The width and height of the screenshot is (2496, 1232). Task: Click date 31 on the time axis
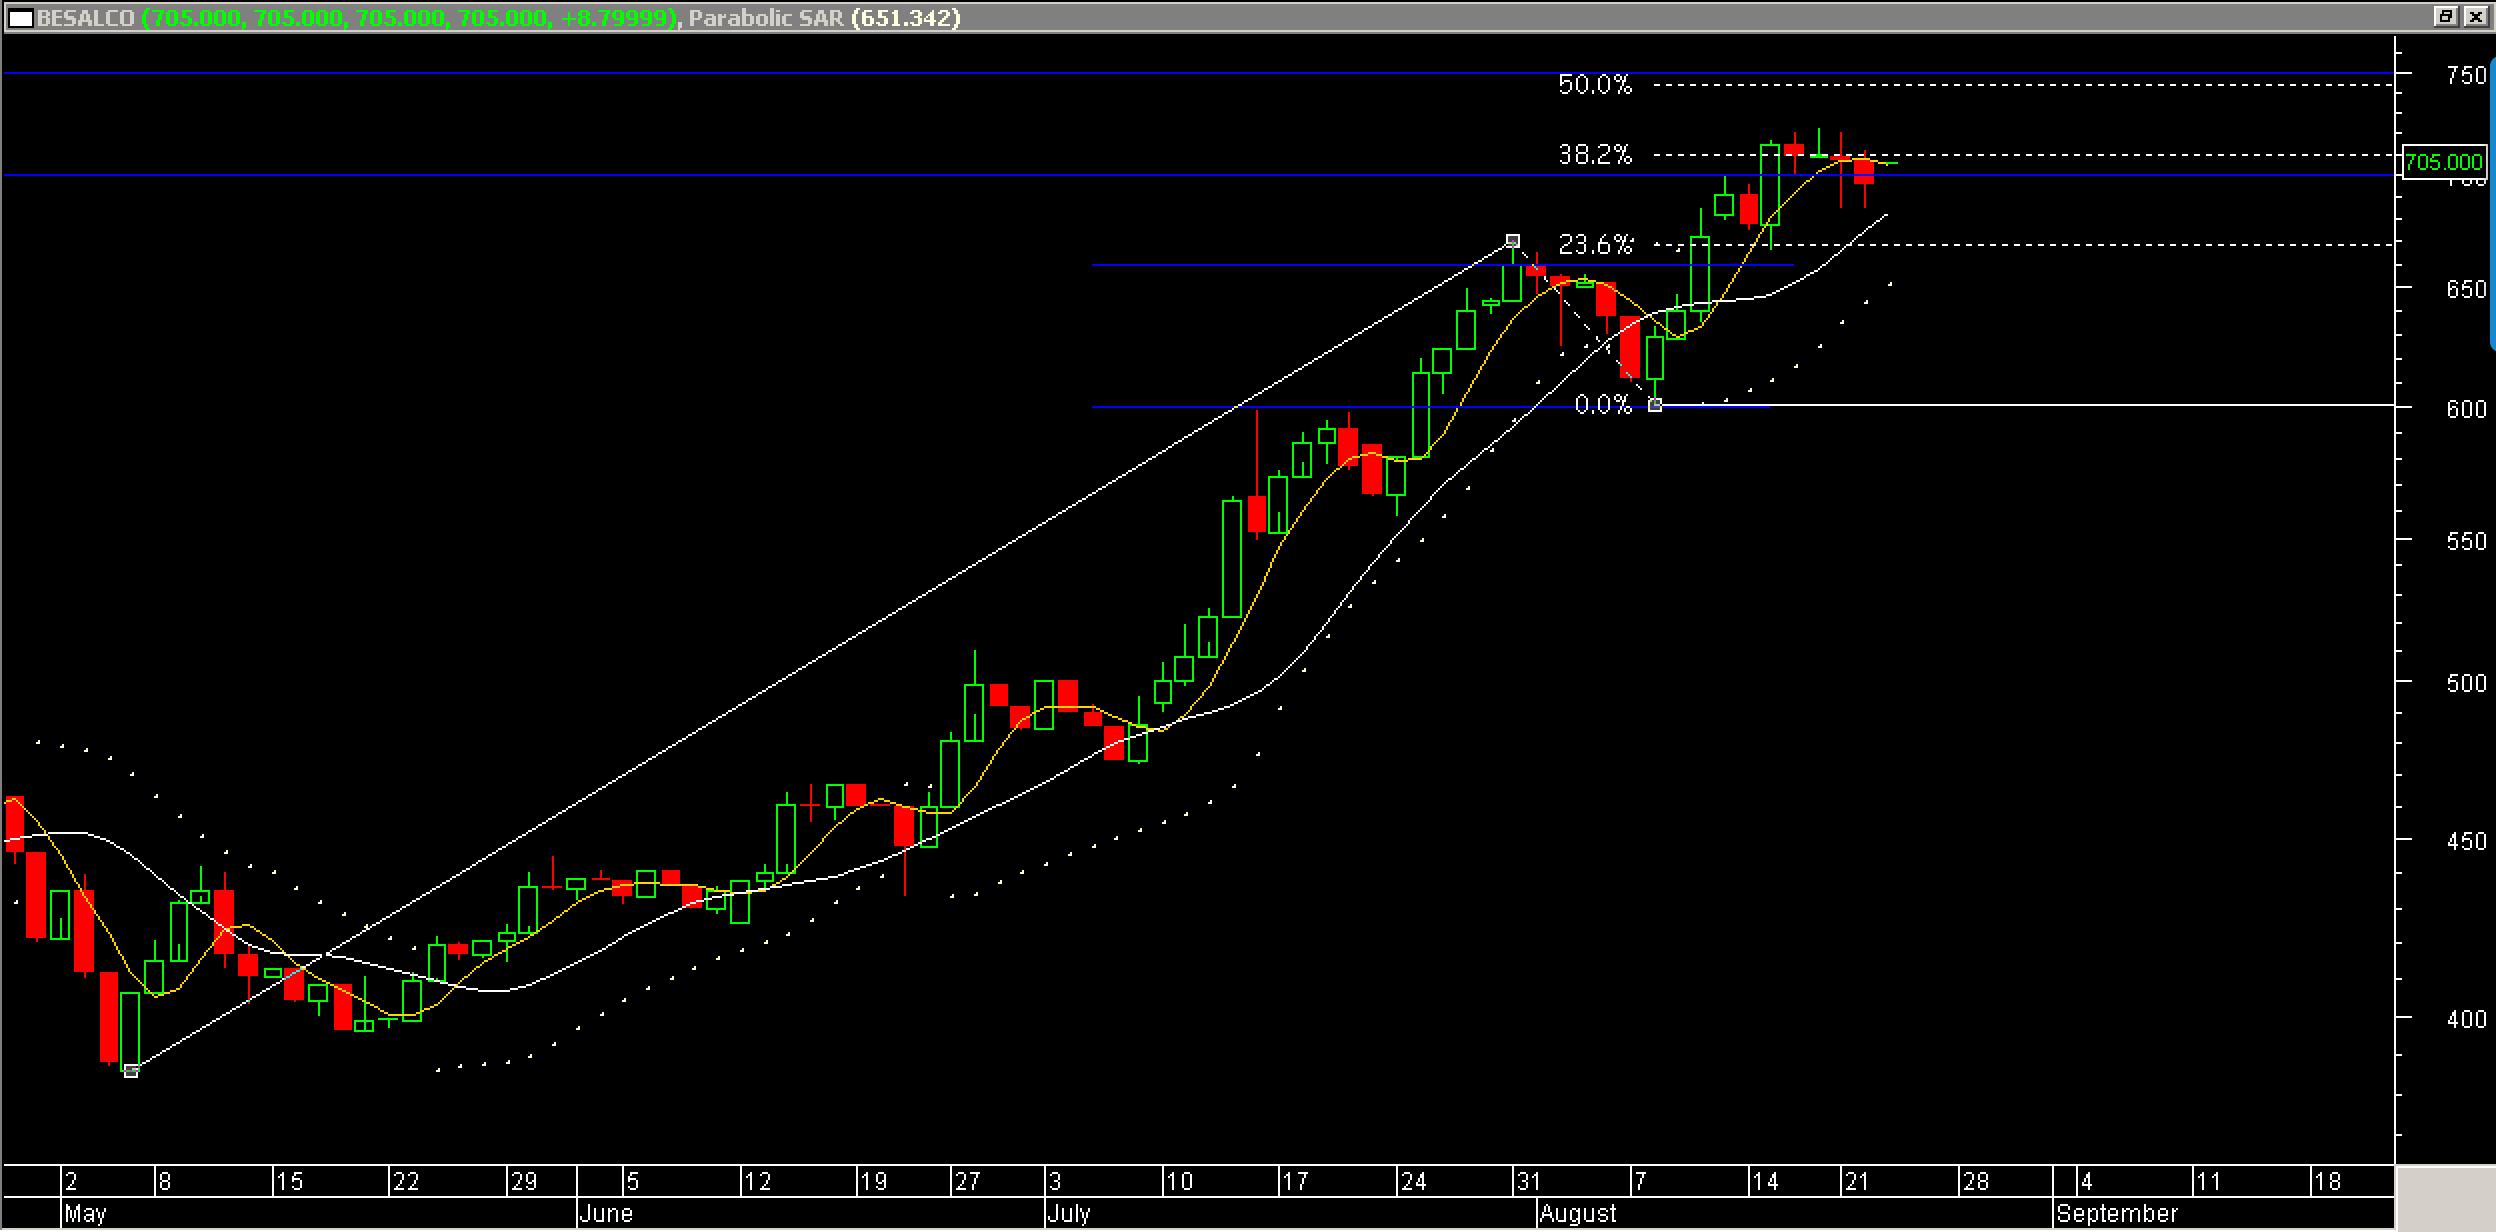click(x=1528, y=1182)
